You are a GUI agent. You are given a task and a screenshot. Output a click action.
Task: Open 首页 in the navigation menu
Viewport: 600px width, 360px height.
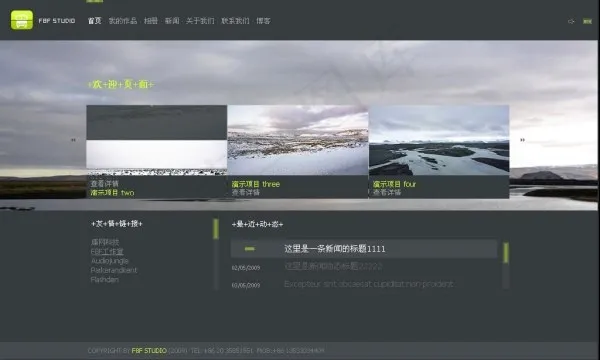(x=95, y=21)
